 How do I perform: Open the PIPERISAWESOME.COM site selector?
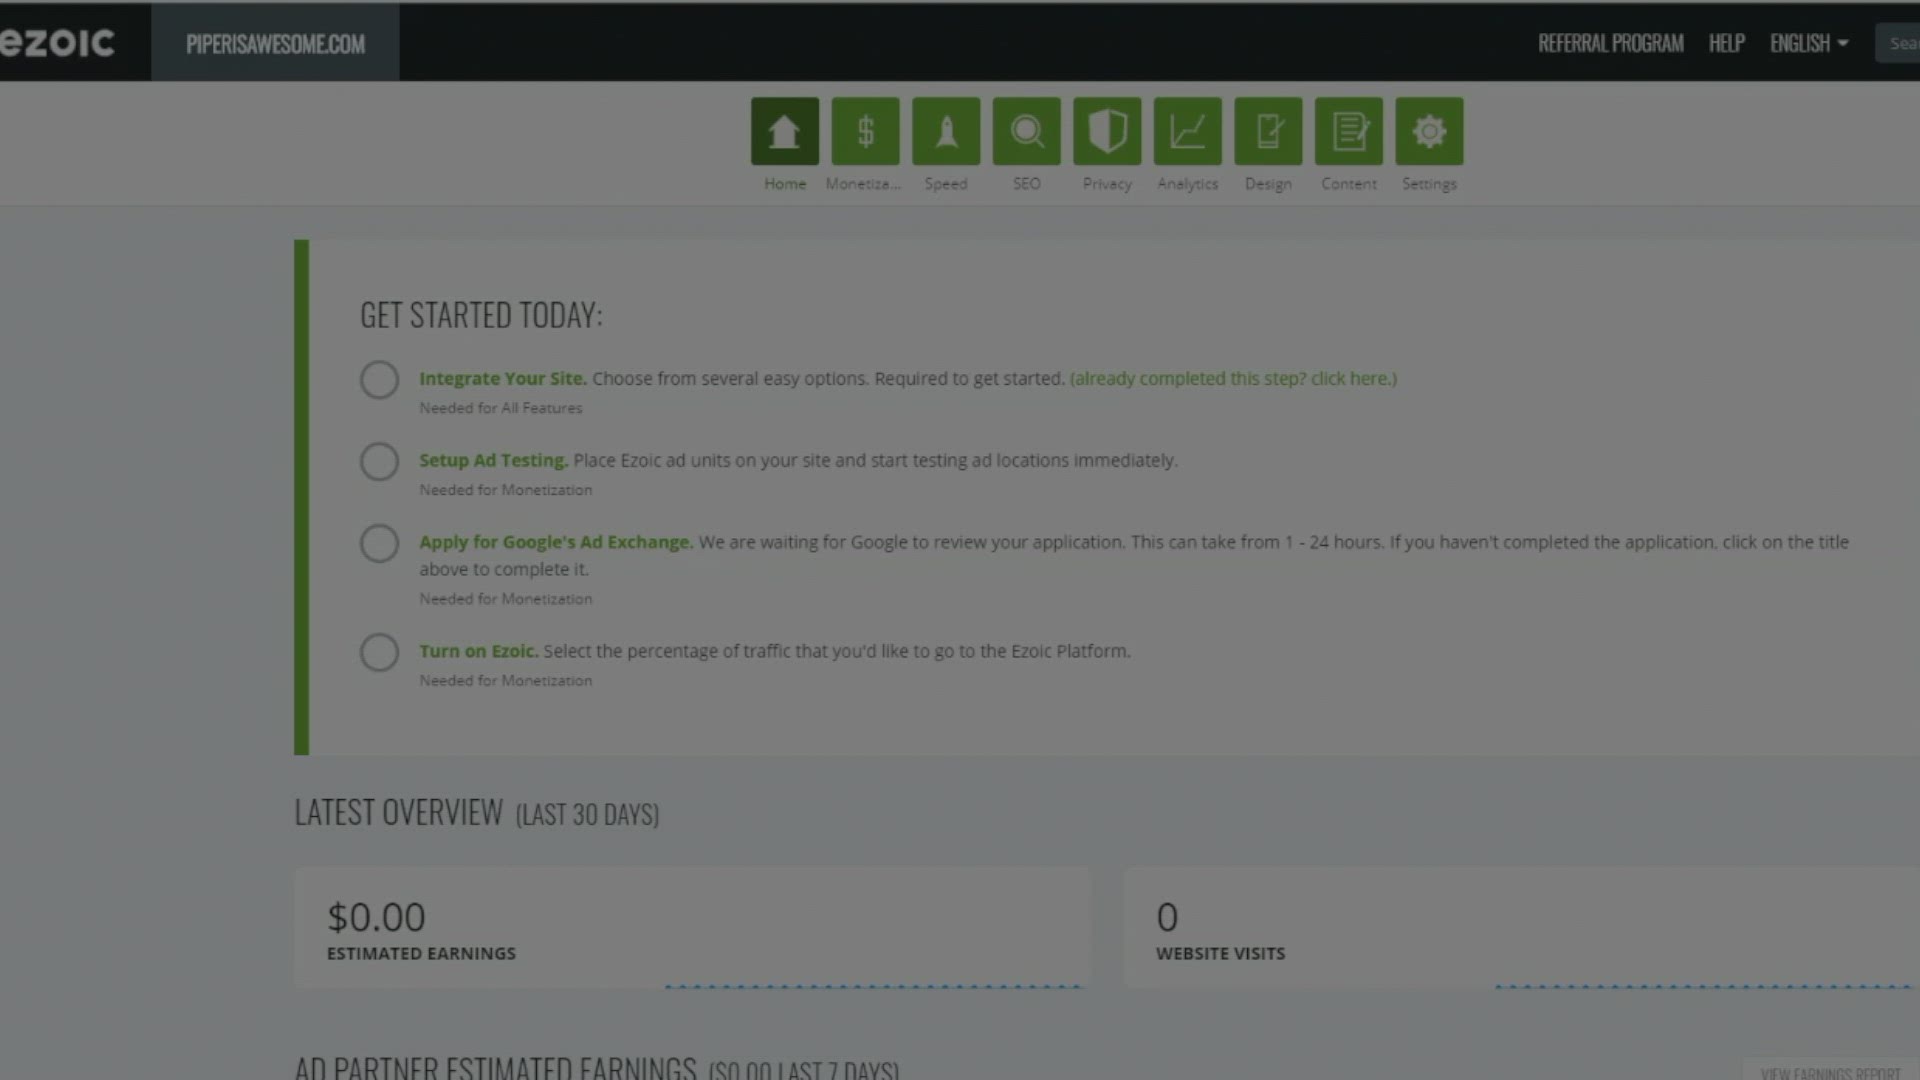click(x=275, y=43)
